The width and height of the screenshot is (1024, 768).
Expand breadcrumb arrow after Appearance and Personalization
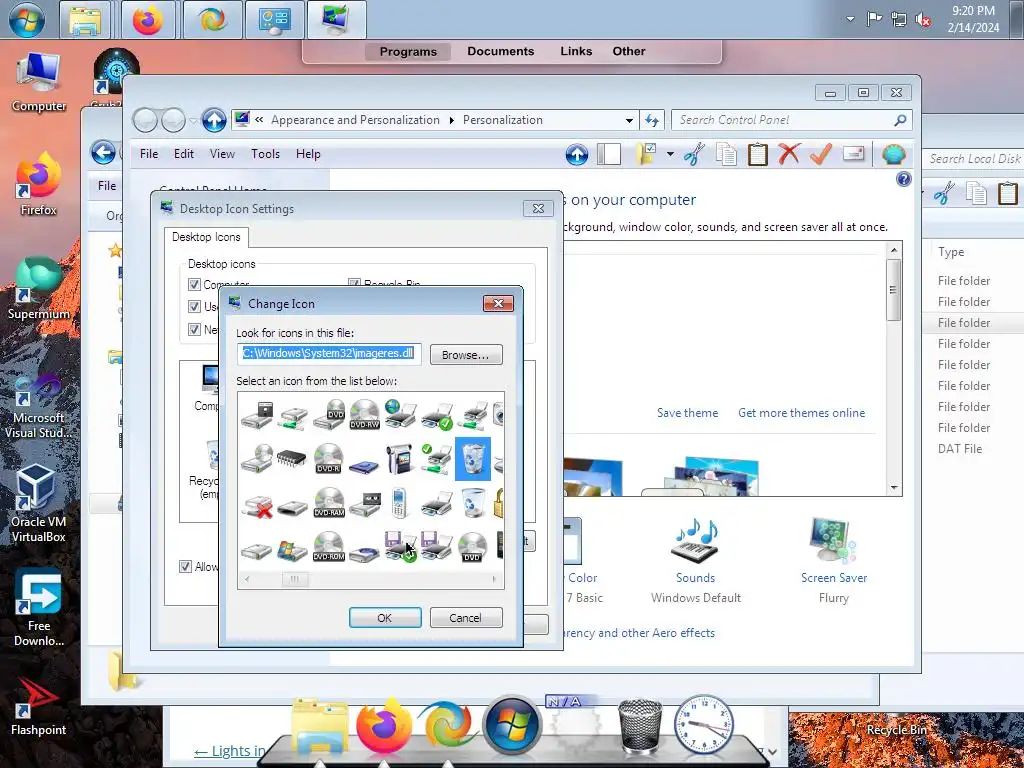(451, 120)
